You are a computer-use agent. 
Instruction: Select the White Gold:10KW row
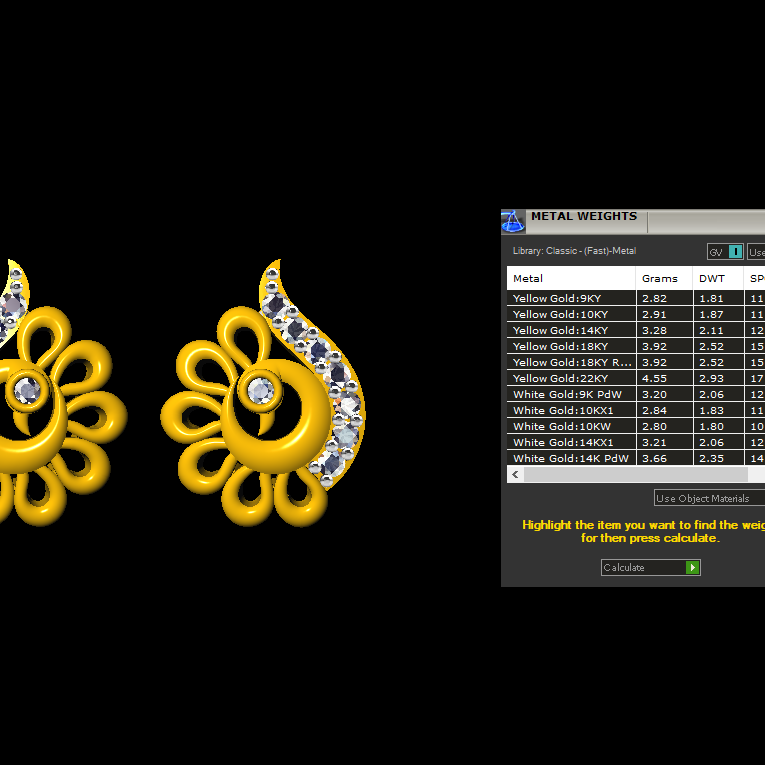pyautogui.click(x=636, y=426)
